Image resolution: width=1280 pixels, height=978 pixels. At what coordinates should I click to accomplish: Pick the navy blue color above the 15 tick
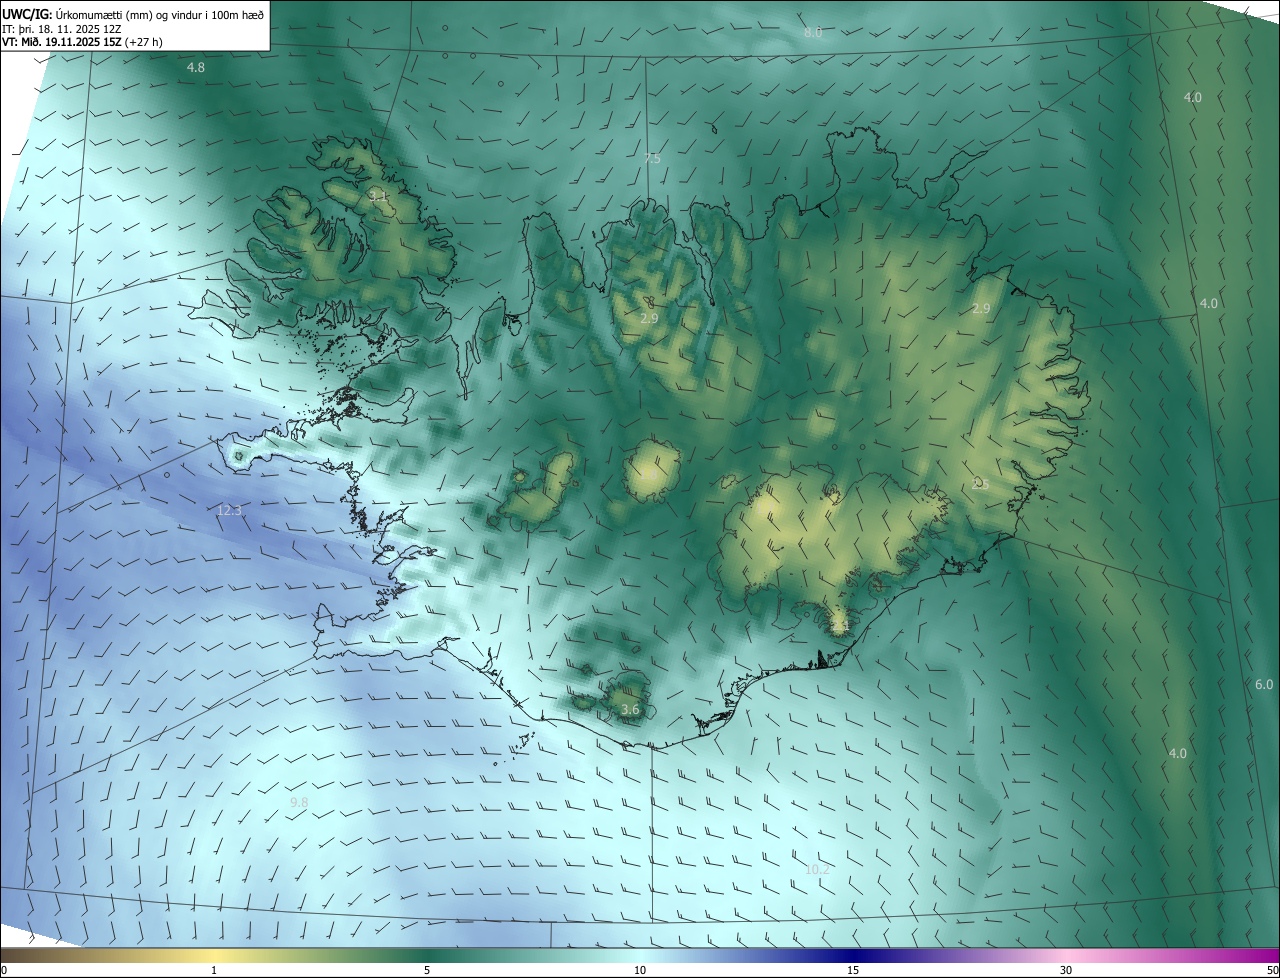853,955
